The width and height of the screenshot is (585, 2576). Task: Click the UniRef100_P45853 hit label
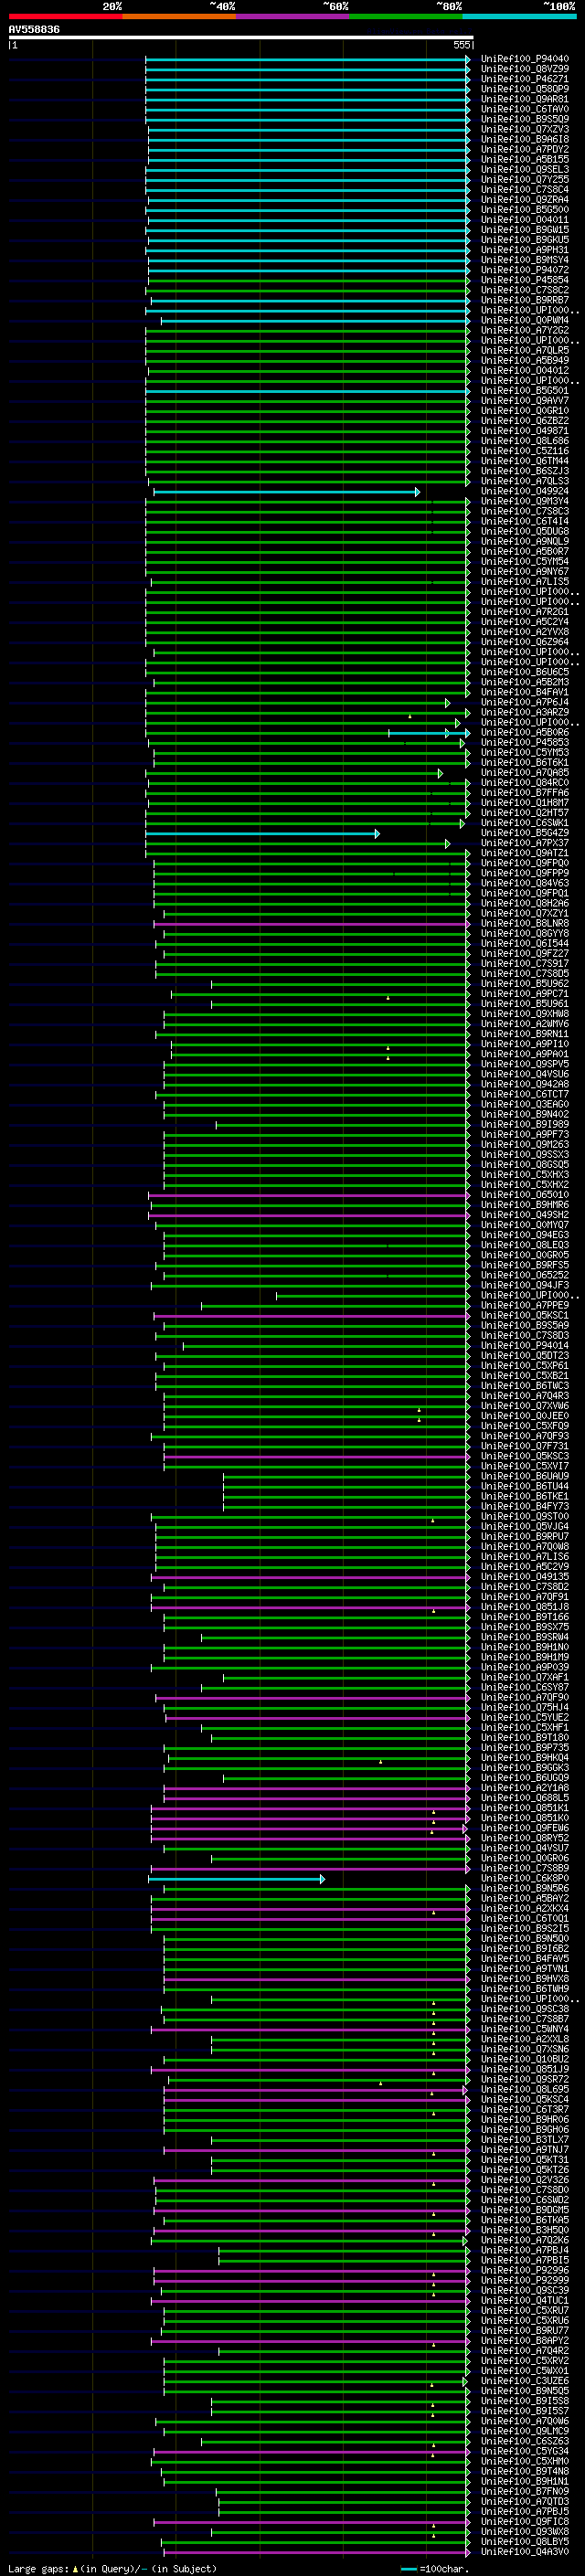tap(525, 742)
